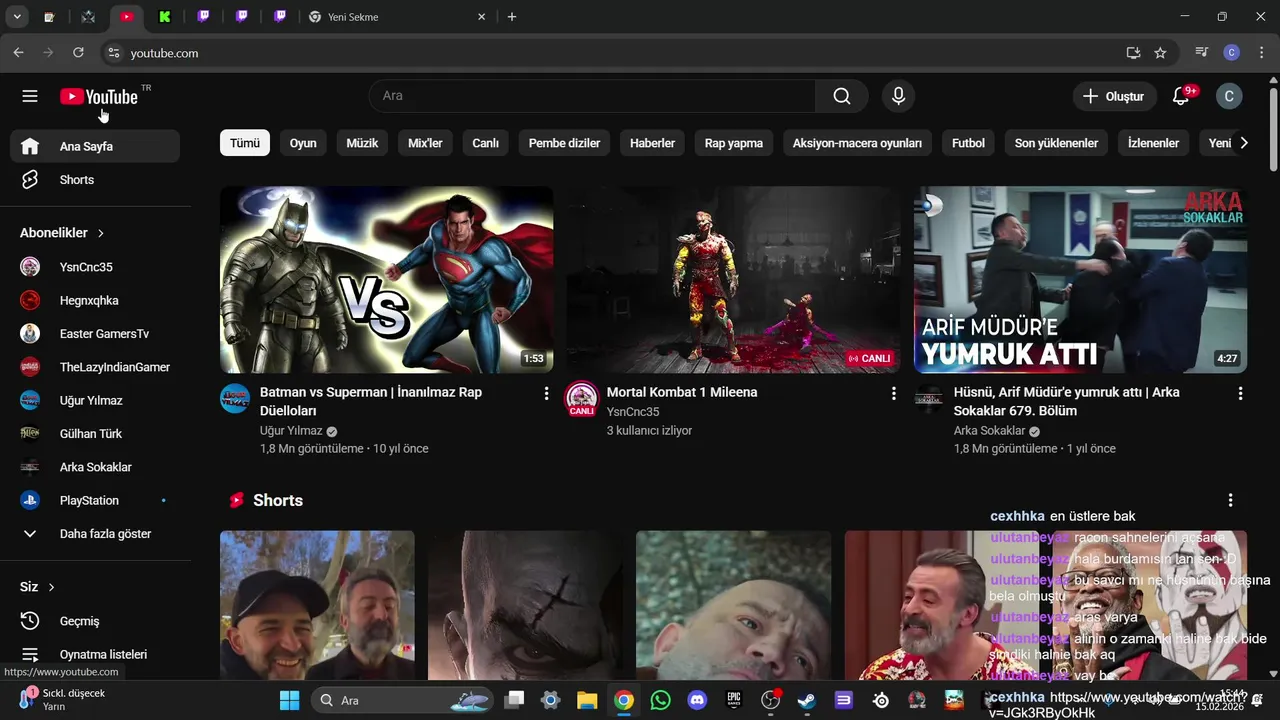Click the install app icon in address bar
This screenshot has width=1280, height=720.
pyautogui.click(x=1133, y=53)
